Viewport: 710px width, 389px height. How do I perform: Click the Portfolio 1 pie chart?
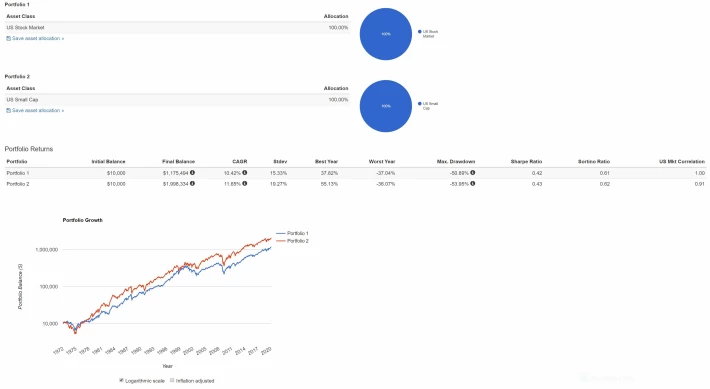pos(386,34)
